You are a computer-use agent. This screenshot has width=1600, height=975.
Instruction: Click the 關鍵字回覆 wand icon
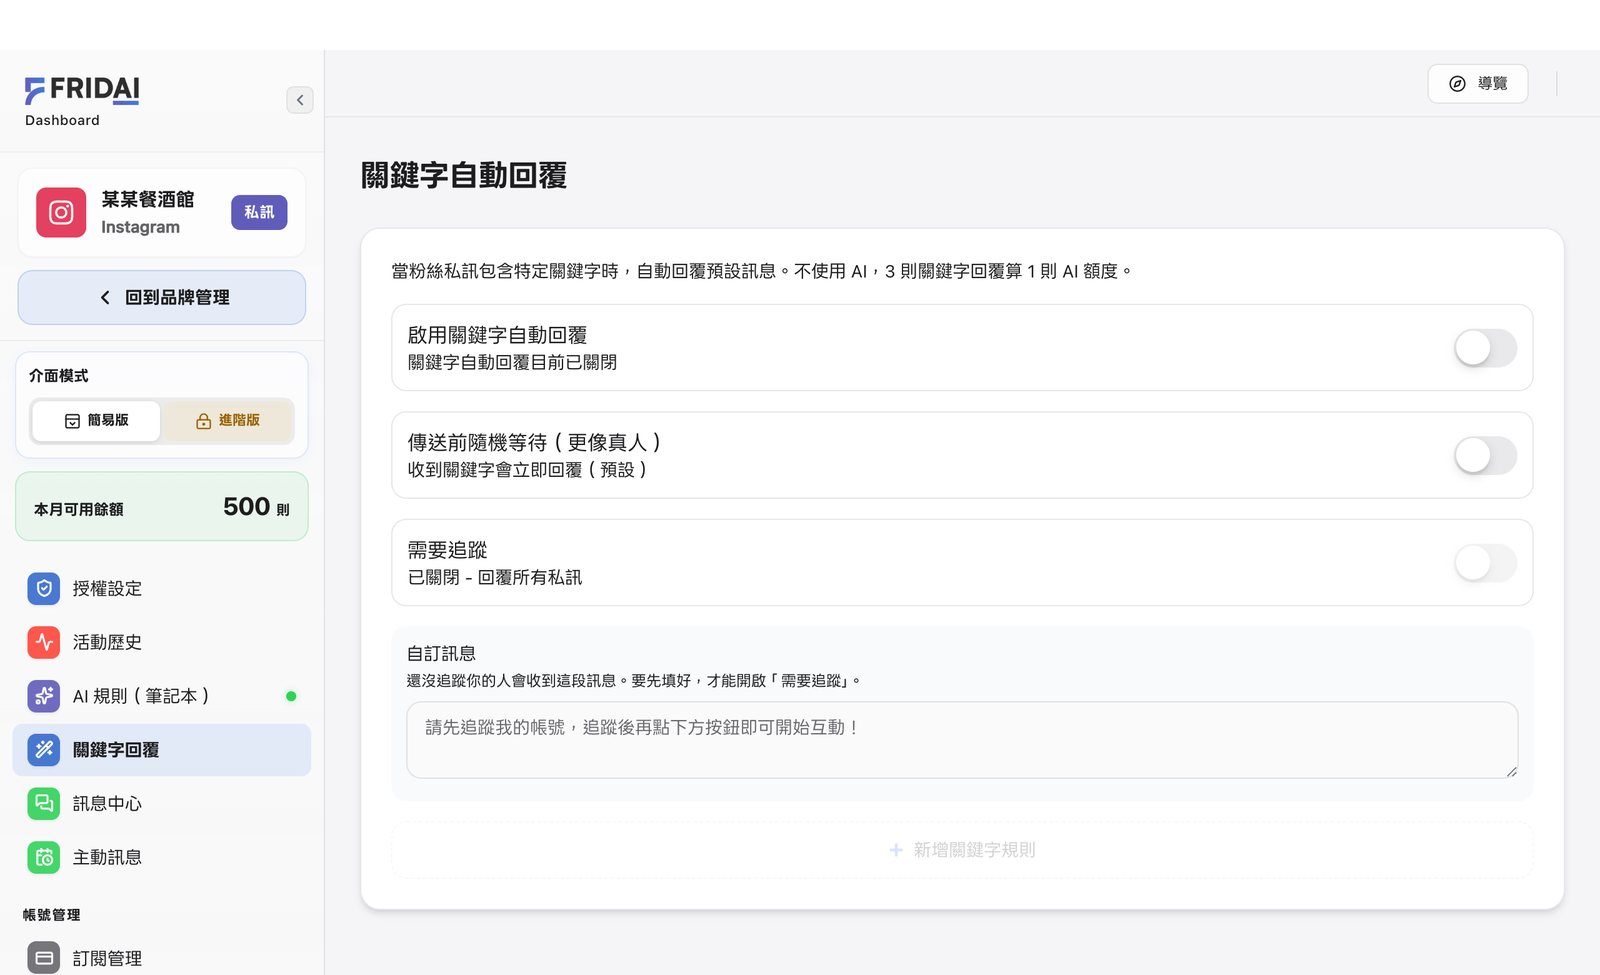44,750
